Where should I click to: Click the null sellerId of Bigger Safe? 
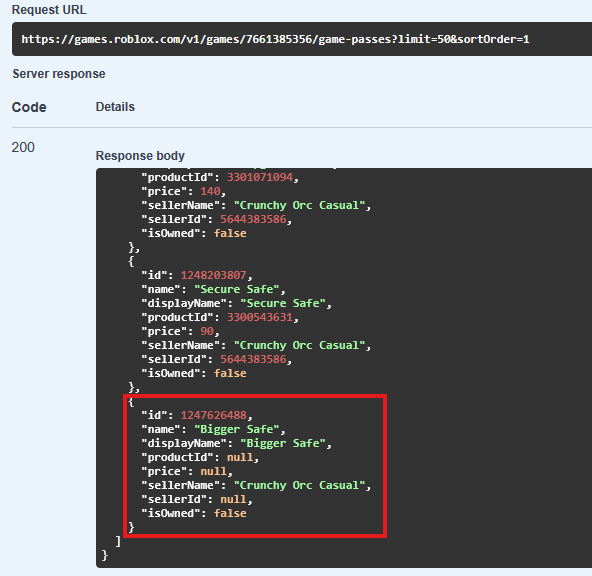click(233, 499)
